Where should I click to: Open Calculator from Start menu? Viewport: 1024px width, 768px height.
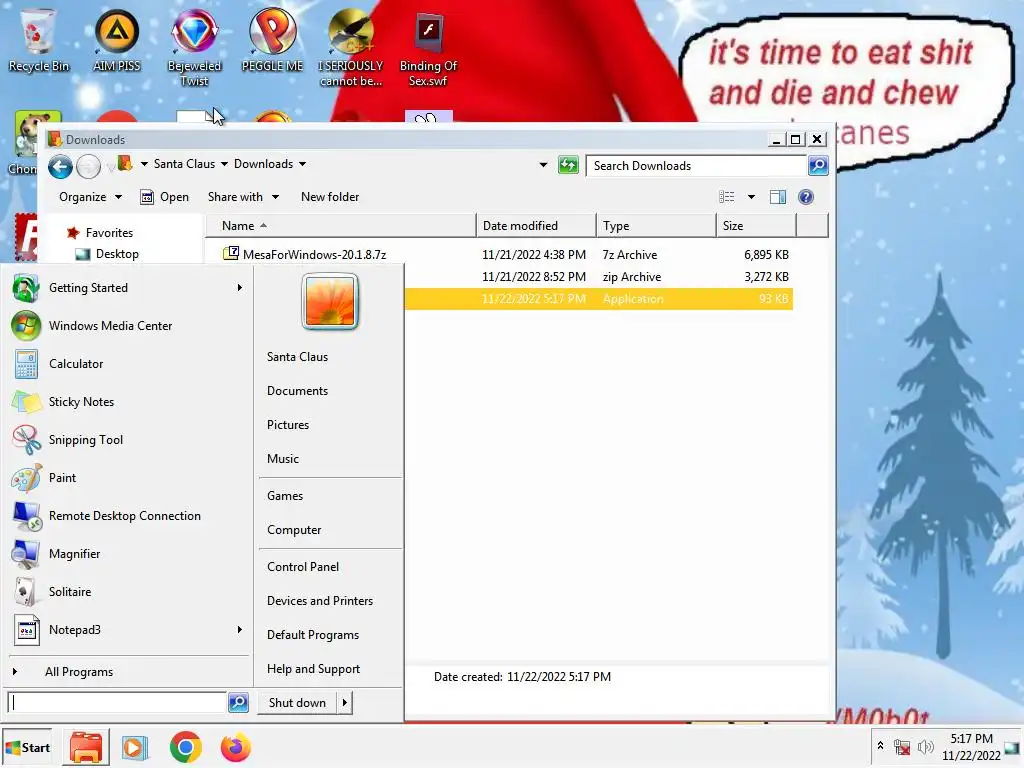(129, 364)
